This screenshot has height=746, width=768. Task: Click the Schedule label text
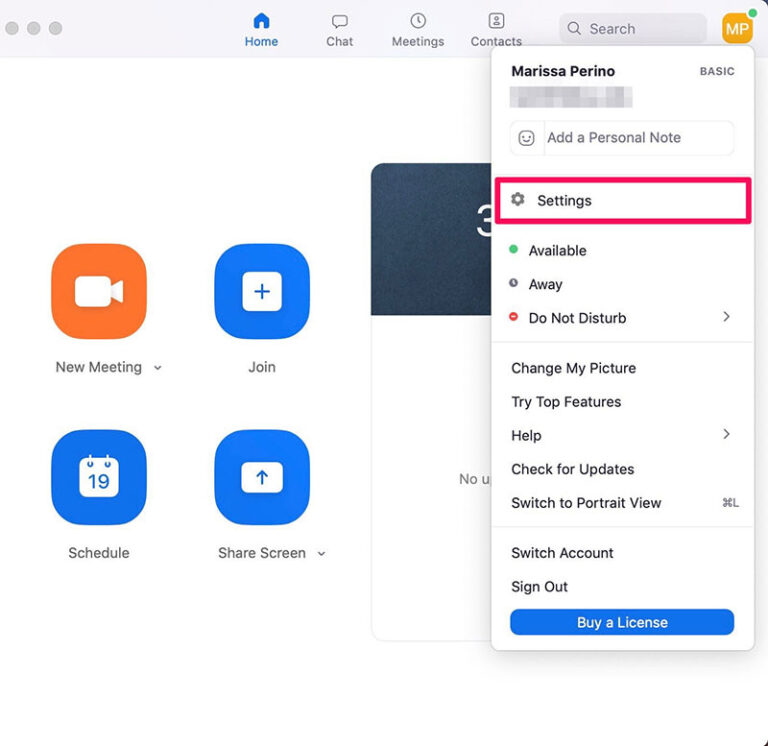99,553
